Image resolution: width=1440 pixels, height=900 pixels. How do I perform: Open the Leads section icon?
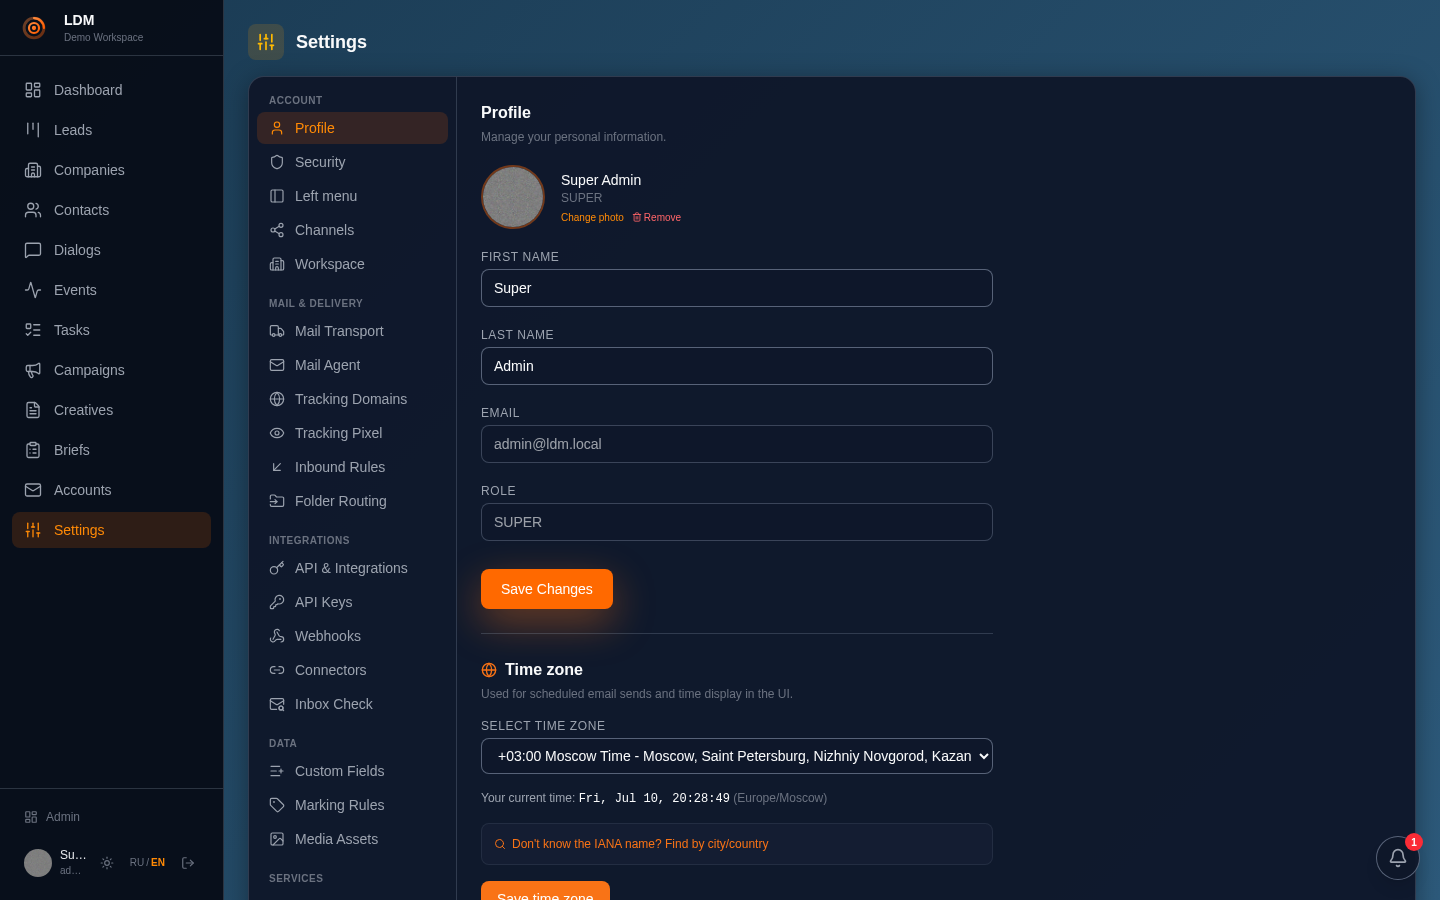pyautogui.click(x=33, y=130)
